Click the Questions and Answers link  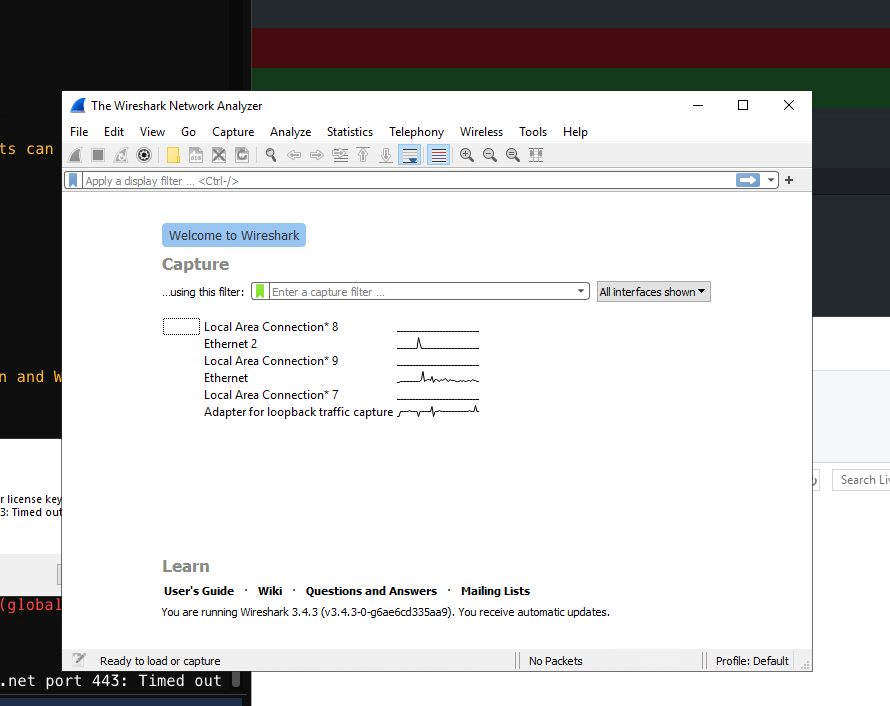tap(371, 591)
